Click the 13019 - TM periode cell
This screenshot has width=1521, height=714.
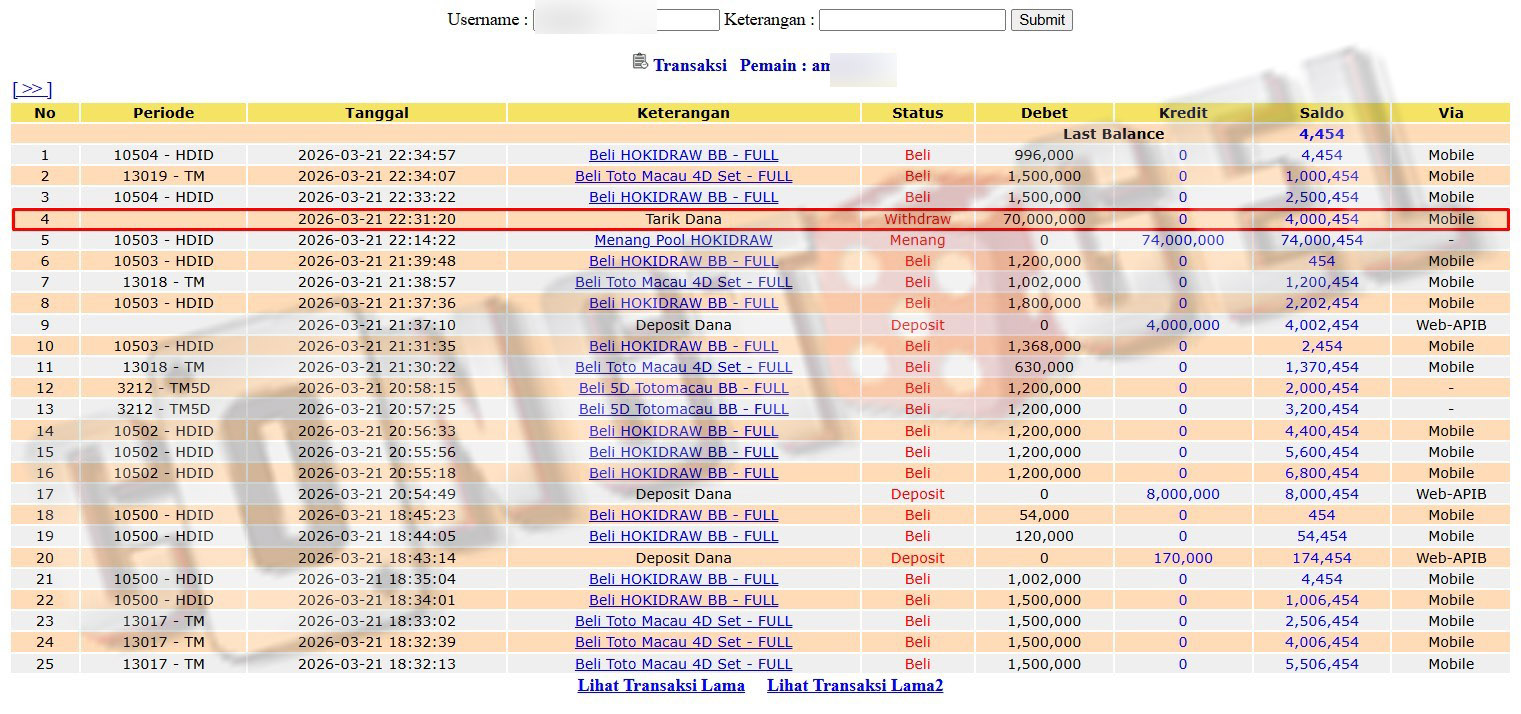pyautogui.click(x=163, y=176)
